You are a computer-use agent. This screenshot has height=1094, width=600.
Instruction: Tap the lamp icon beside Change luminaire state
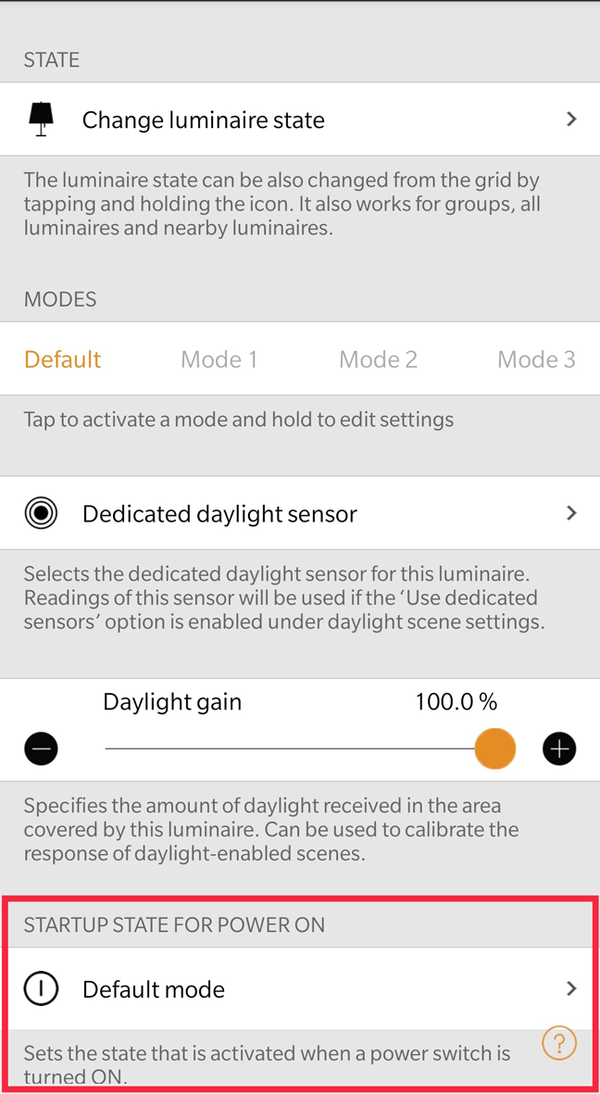40,120
